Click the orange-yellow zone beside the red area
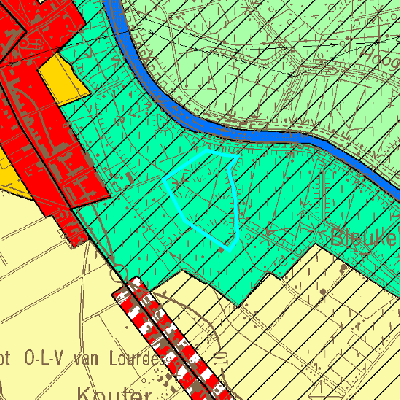 click(x=64, y=80)
